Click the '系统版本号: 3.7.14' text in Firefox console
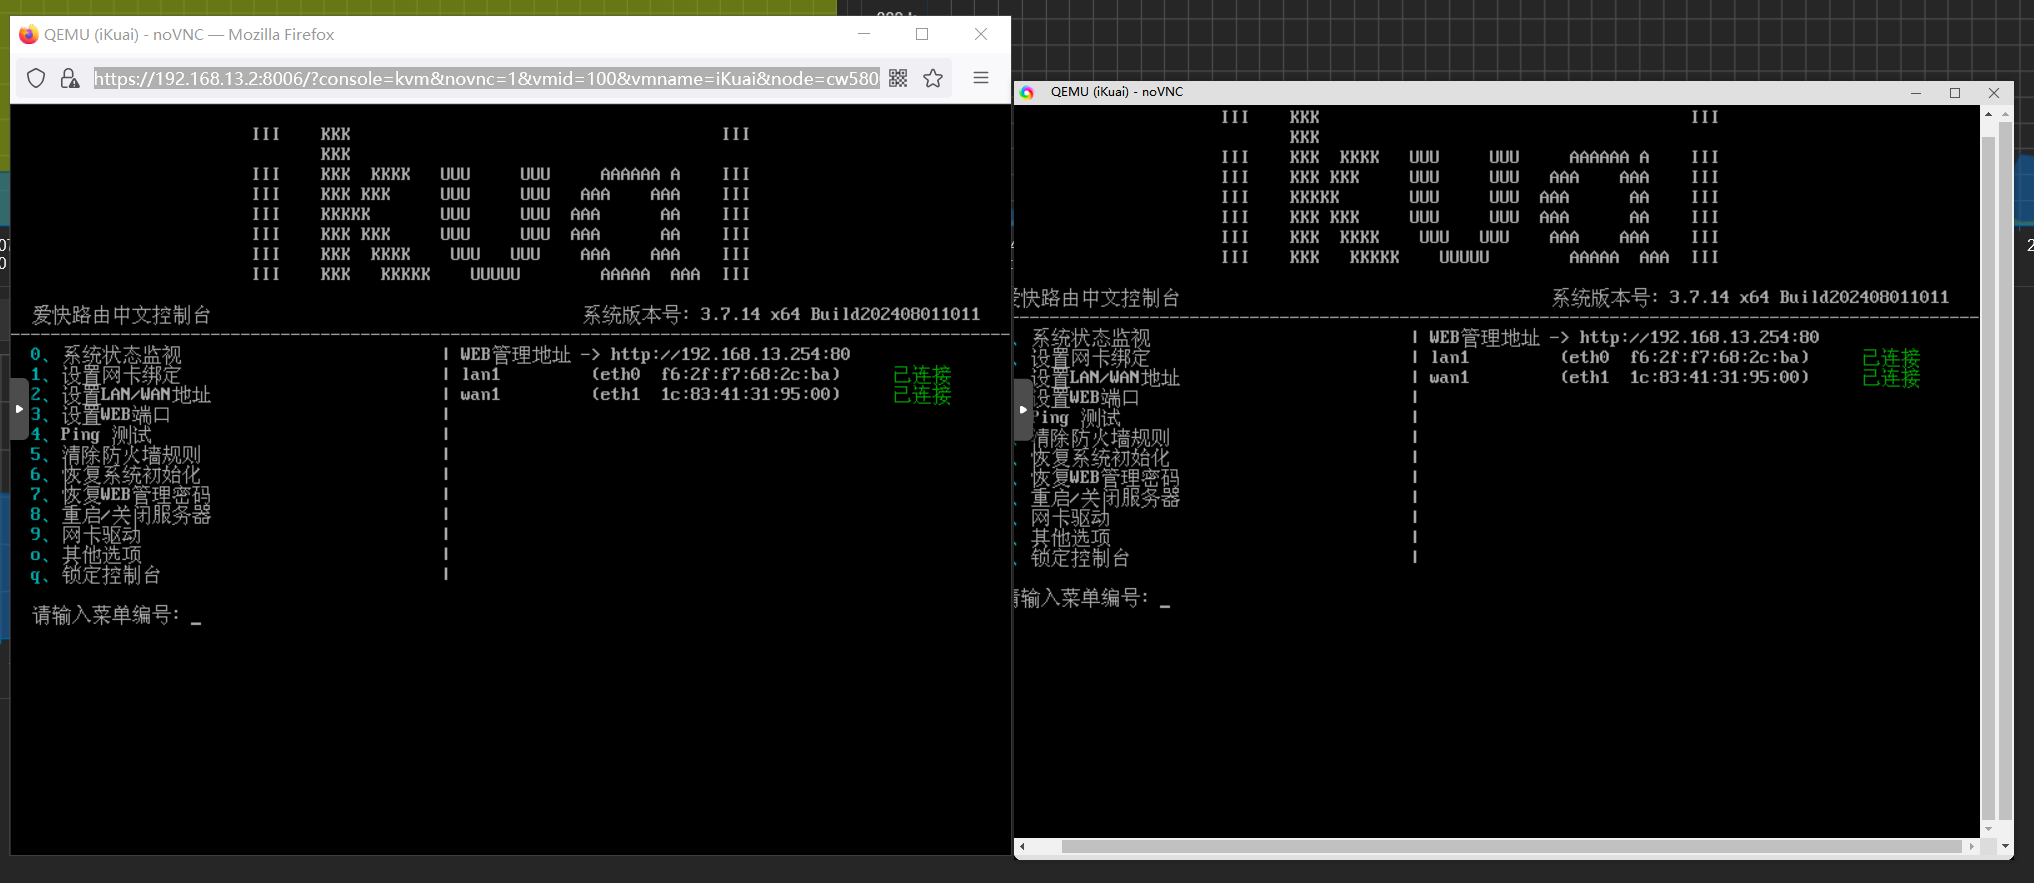This screenshot has width=2034, height=883. click(782, 315)
